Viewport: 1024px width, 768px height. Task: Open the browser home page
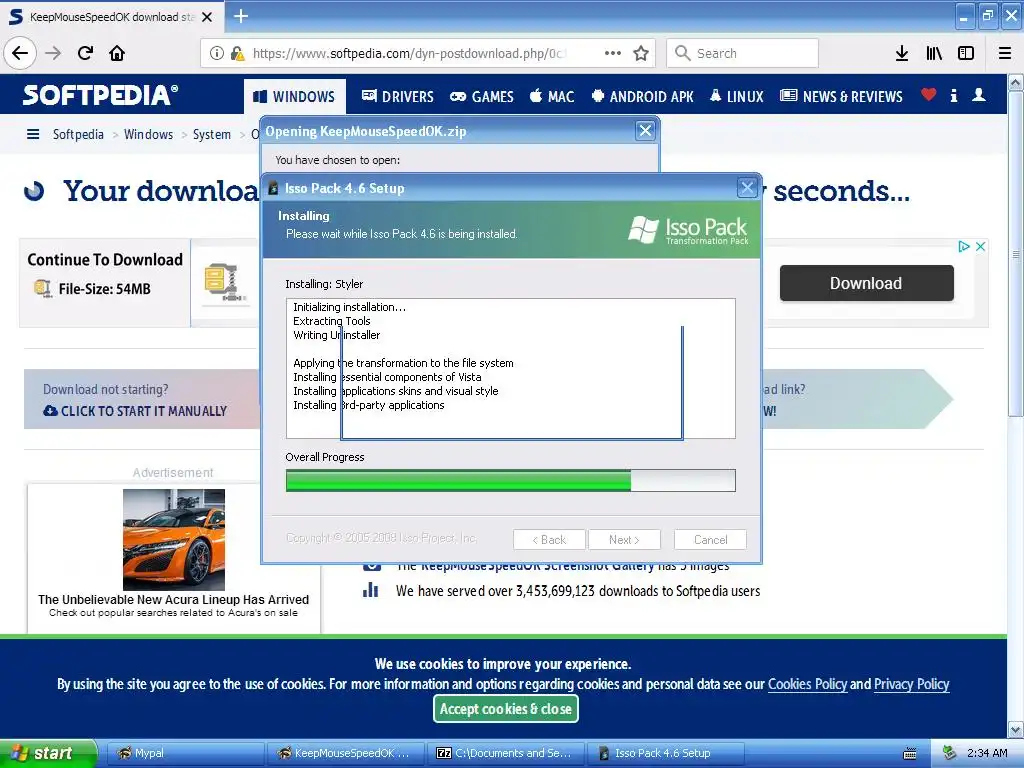[117, 53]
